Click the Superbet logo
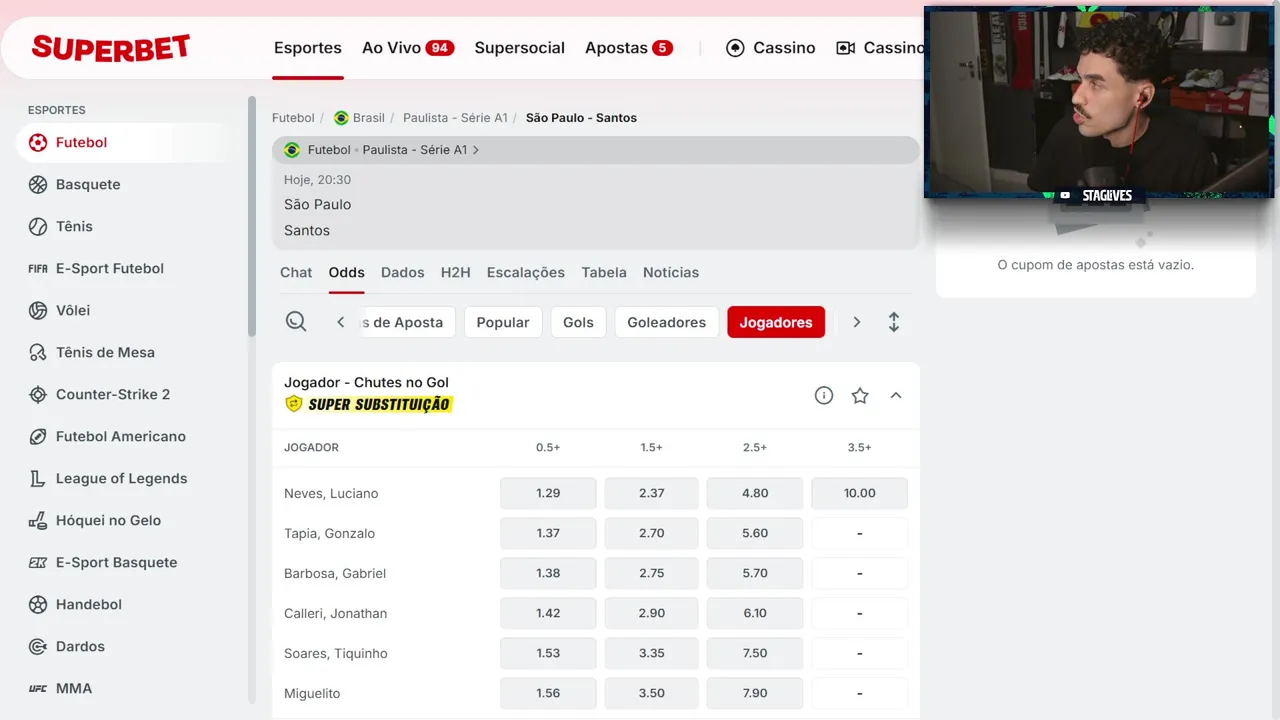1280x720 pixels. (110, 47)
